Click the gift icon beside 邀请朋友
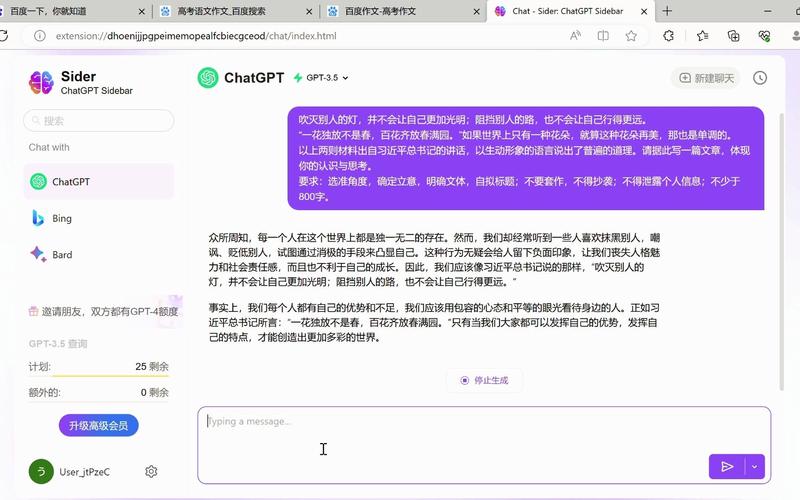Viewport: 800px width, 500px height. 34,311
